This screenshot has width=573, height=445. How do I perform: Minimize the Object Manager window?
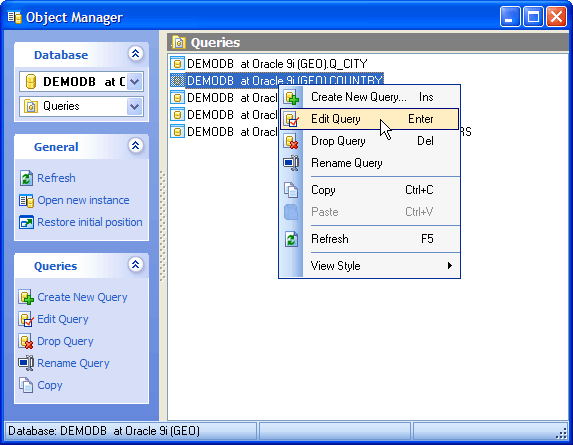coord(510,17)
